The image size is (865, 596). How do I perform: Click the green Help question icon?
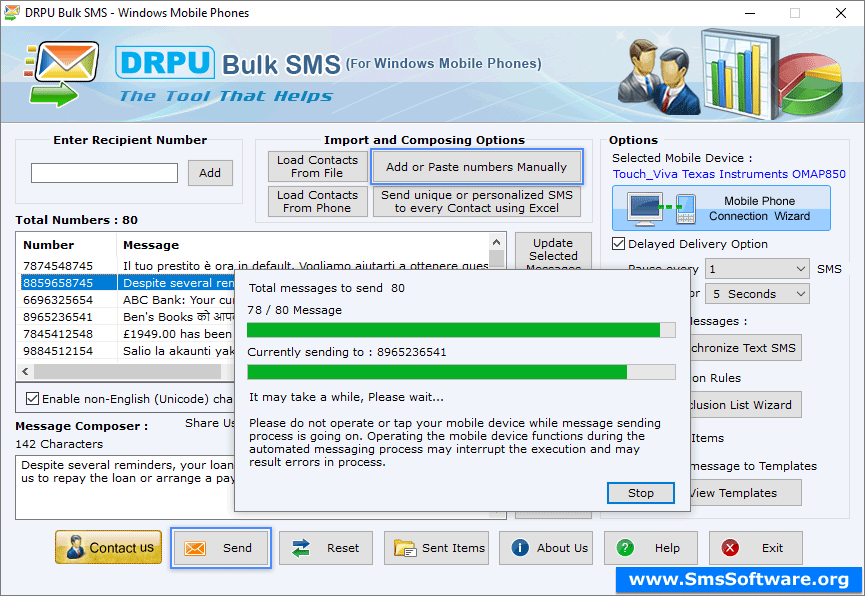pyautogui.click(x=625, y=548)
